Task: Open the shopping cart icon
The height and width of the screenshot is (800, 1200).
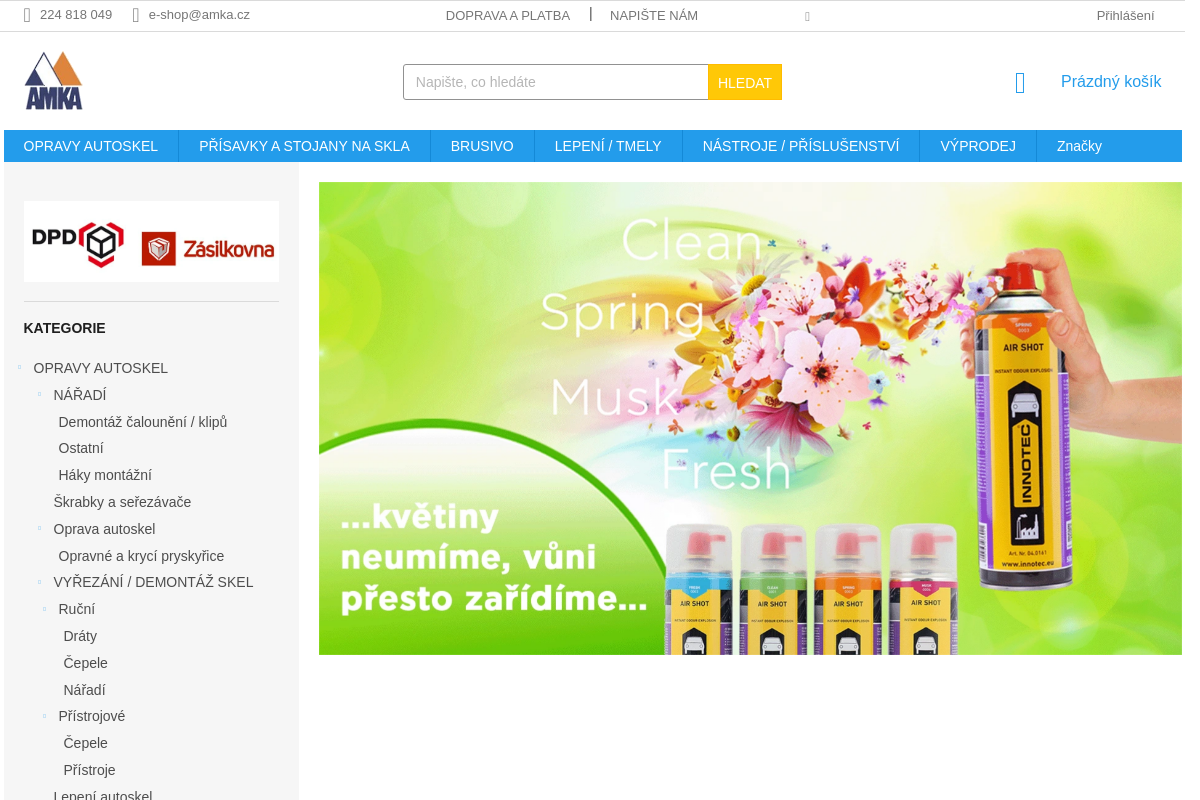Action: pyautogui.click(x=1019, y=83)
